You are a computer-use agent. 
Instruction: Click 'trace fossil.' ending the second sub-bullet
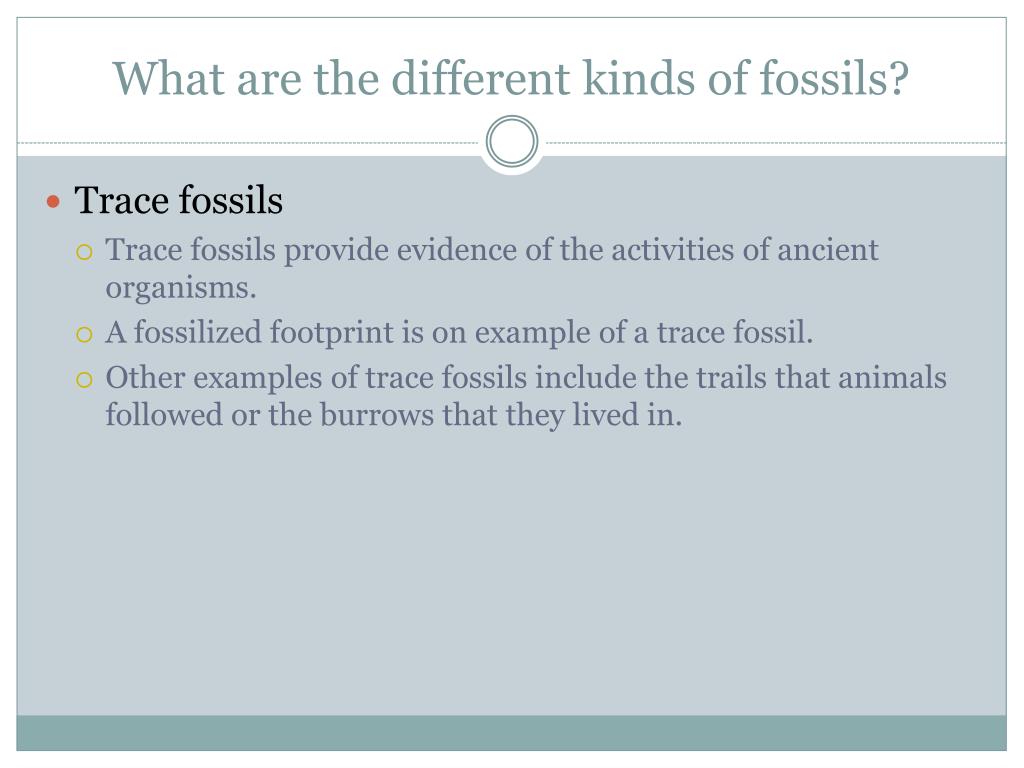click(735, 332)
